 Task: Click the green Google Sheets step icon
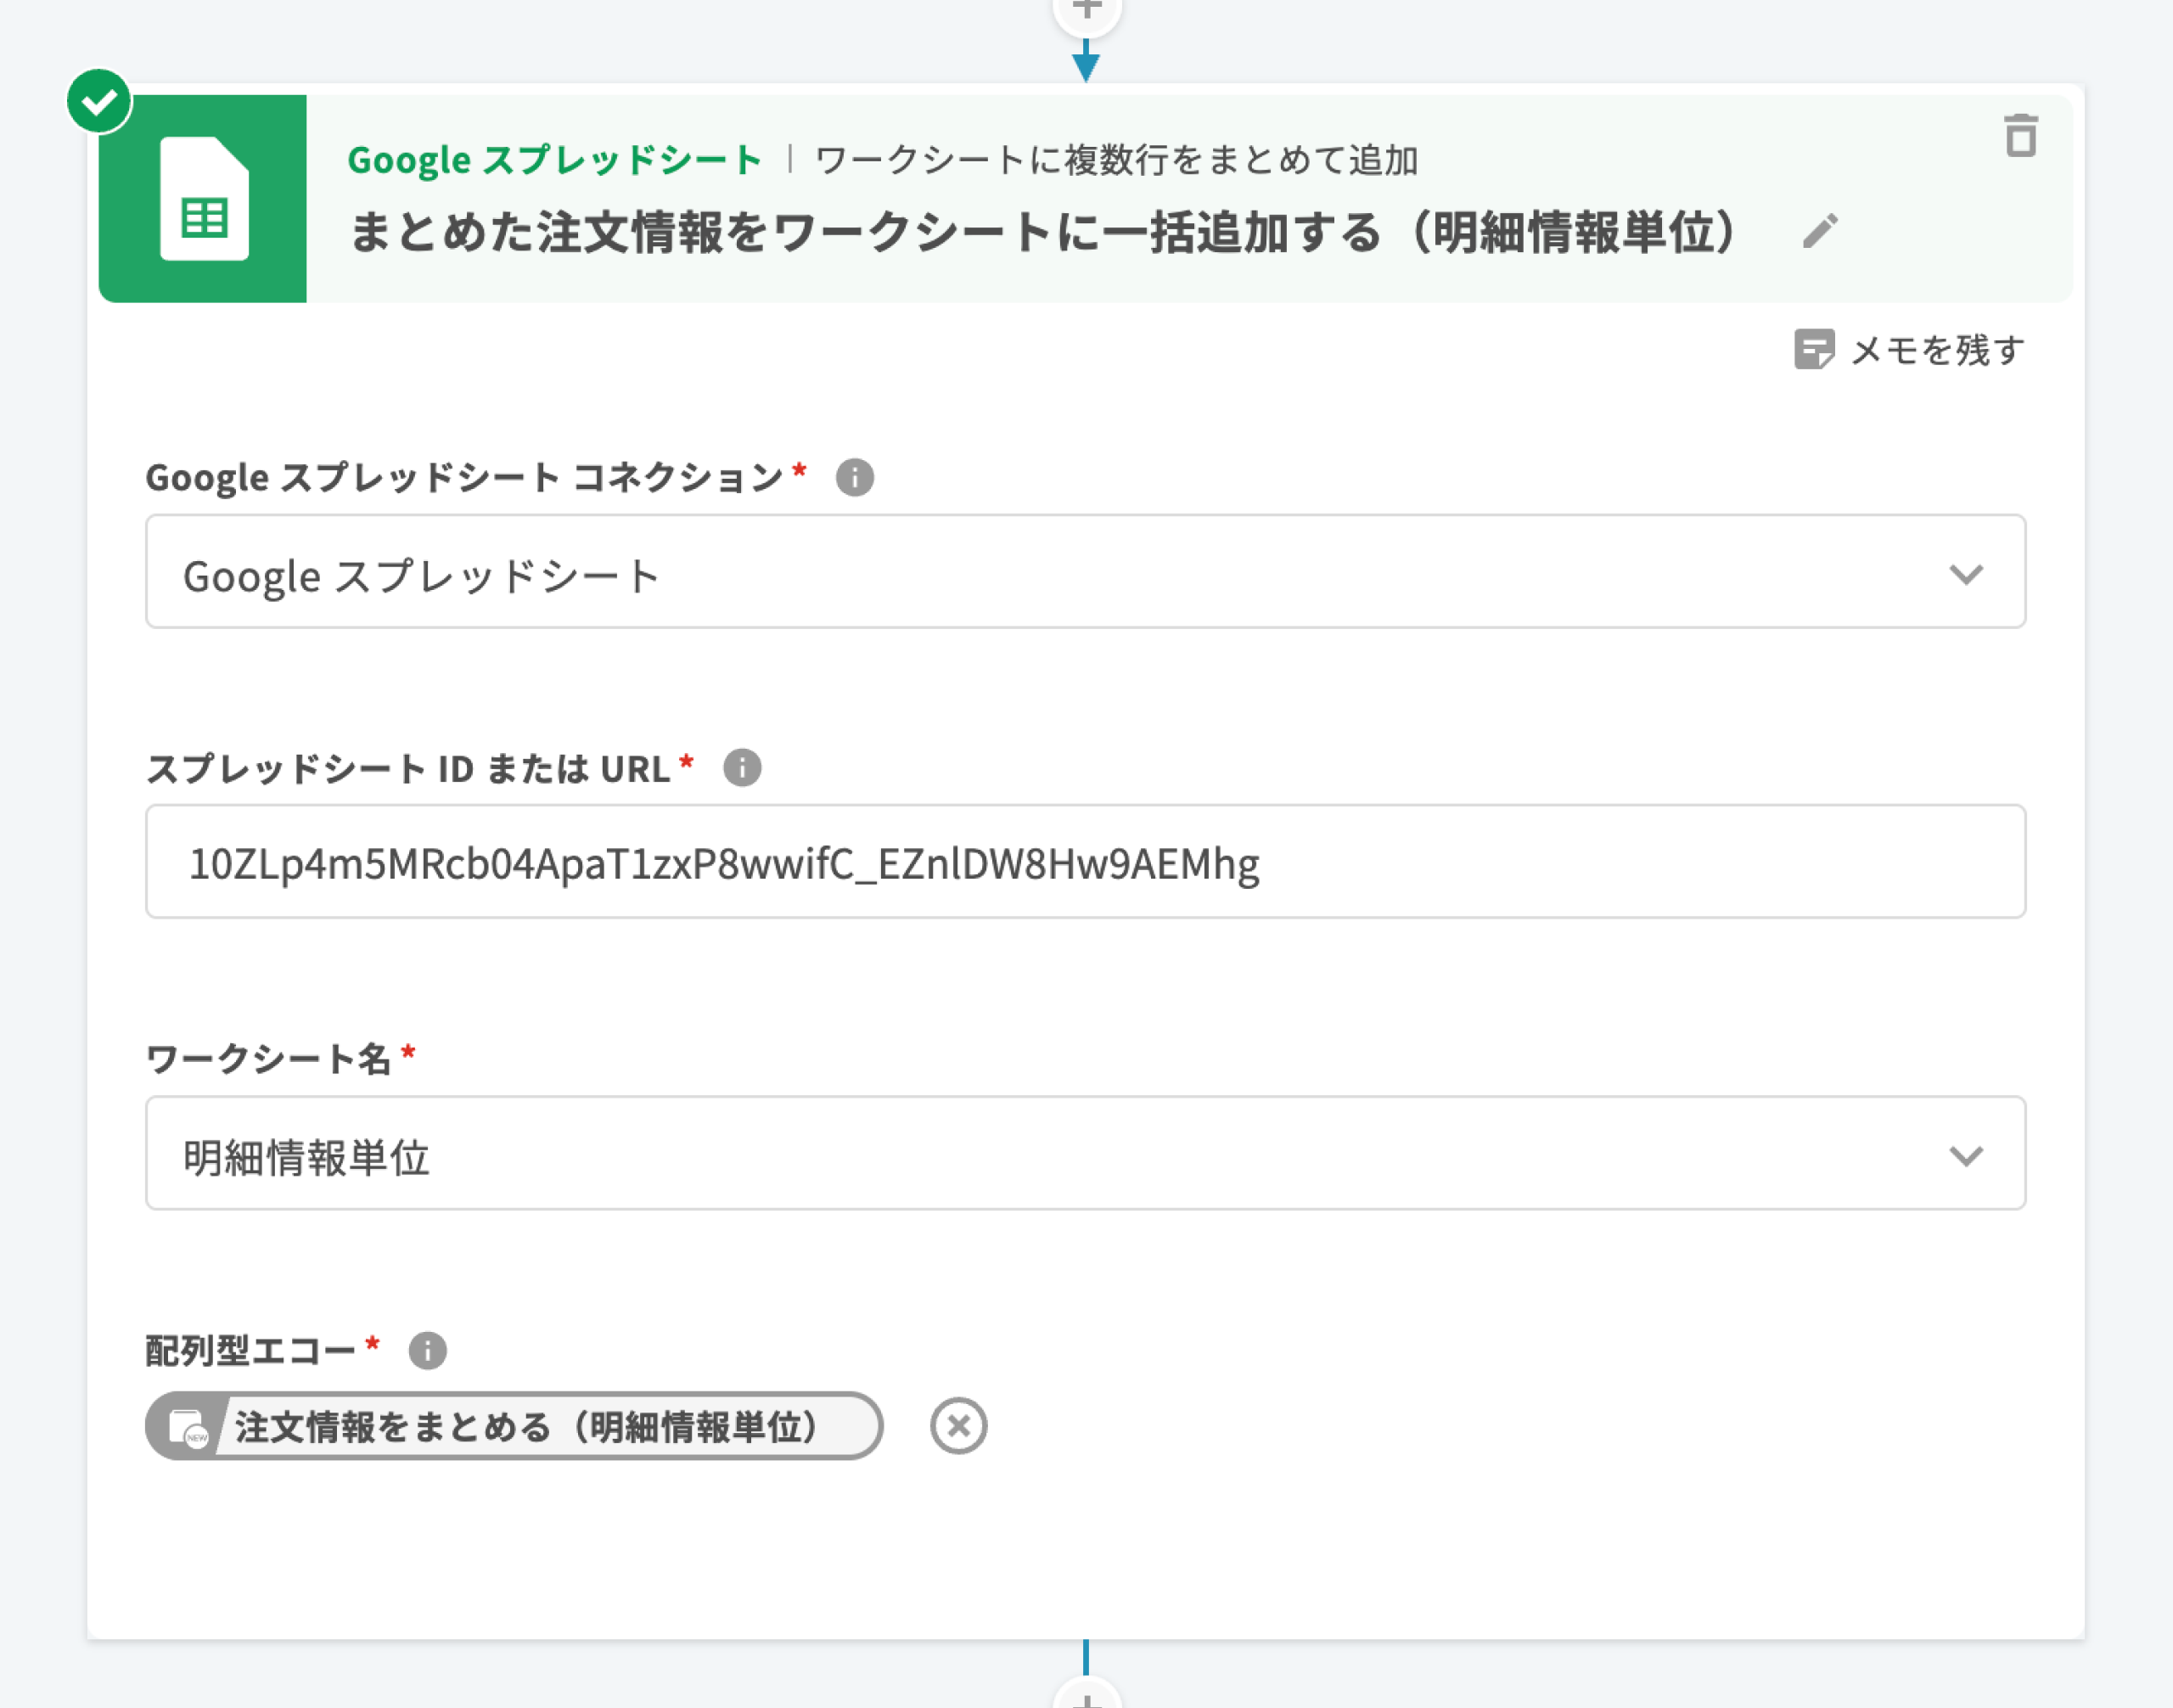(x=203, y=199)
